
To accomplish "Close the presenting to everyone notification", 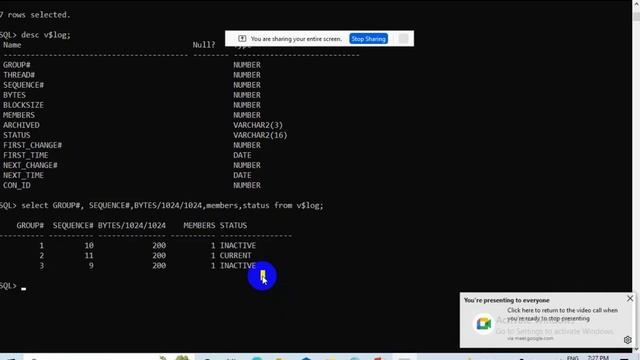I will (630, 298).
